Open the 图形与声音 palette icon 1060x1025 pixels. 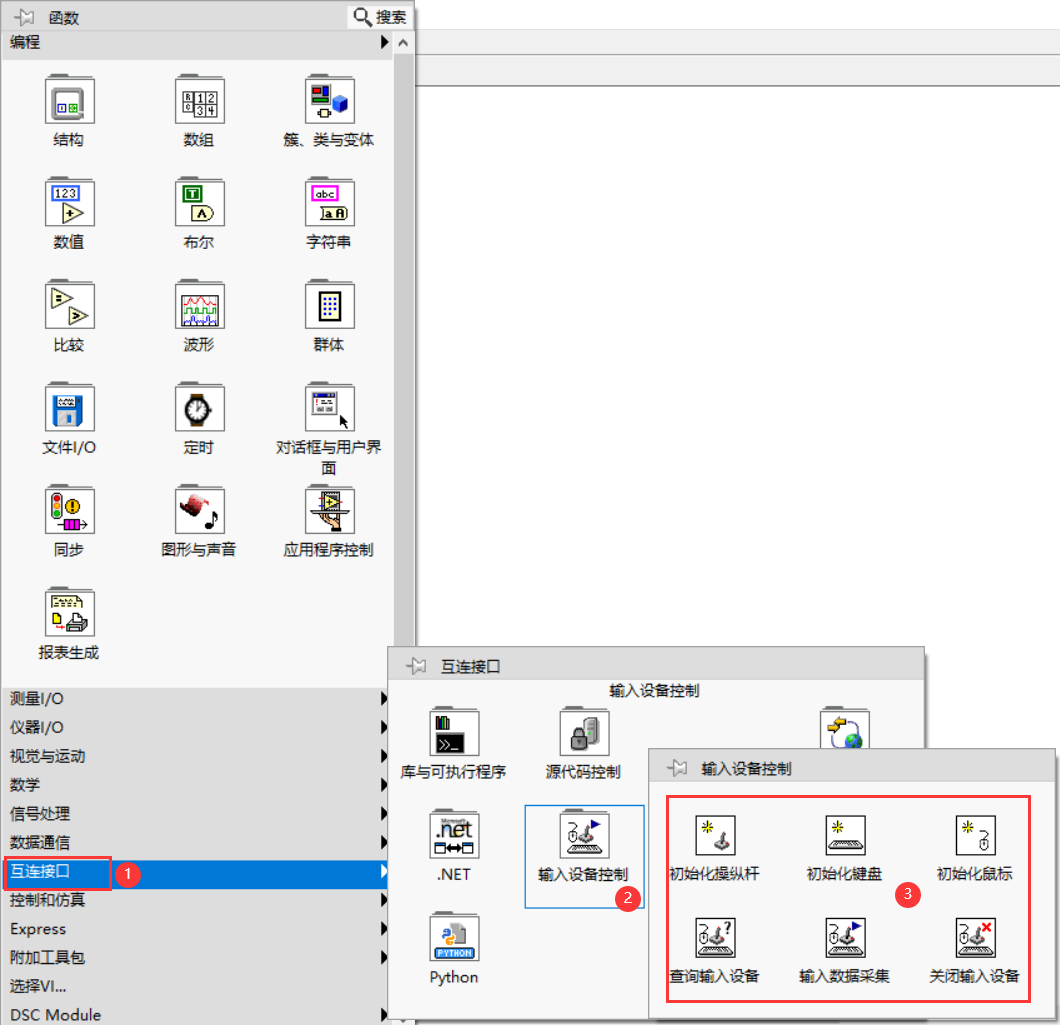tap(199, 509)
